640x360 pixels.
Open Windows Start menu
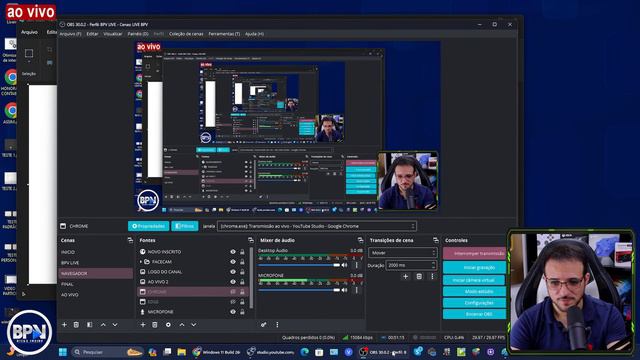(63, 352)
